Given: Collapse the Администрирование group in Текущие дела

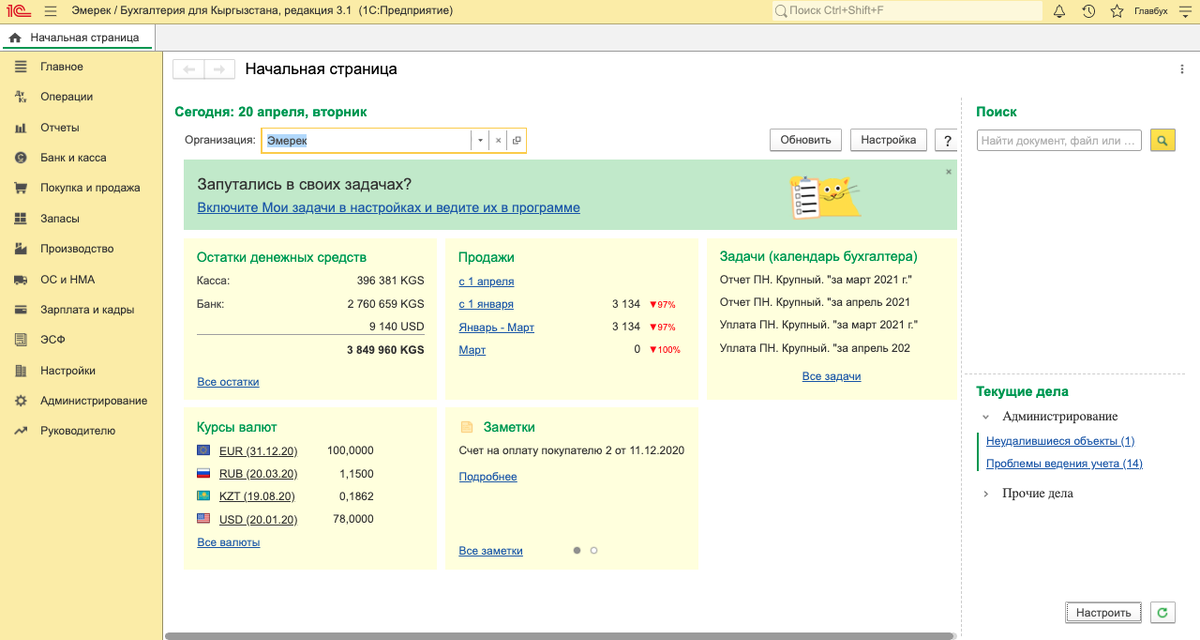Looking at the screenshot, I should (x=985, y=417).
